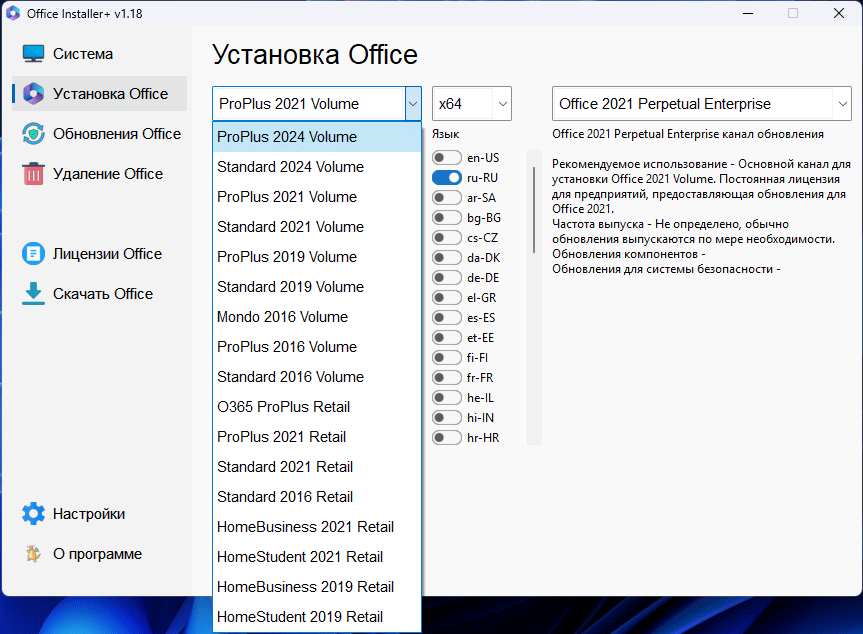Click the Настройки gear icon
Image resolution: width=863 pixels, height=634 pixels.
pos(34,513)
